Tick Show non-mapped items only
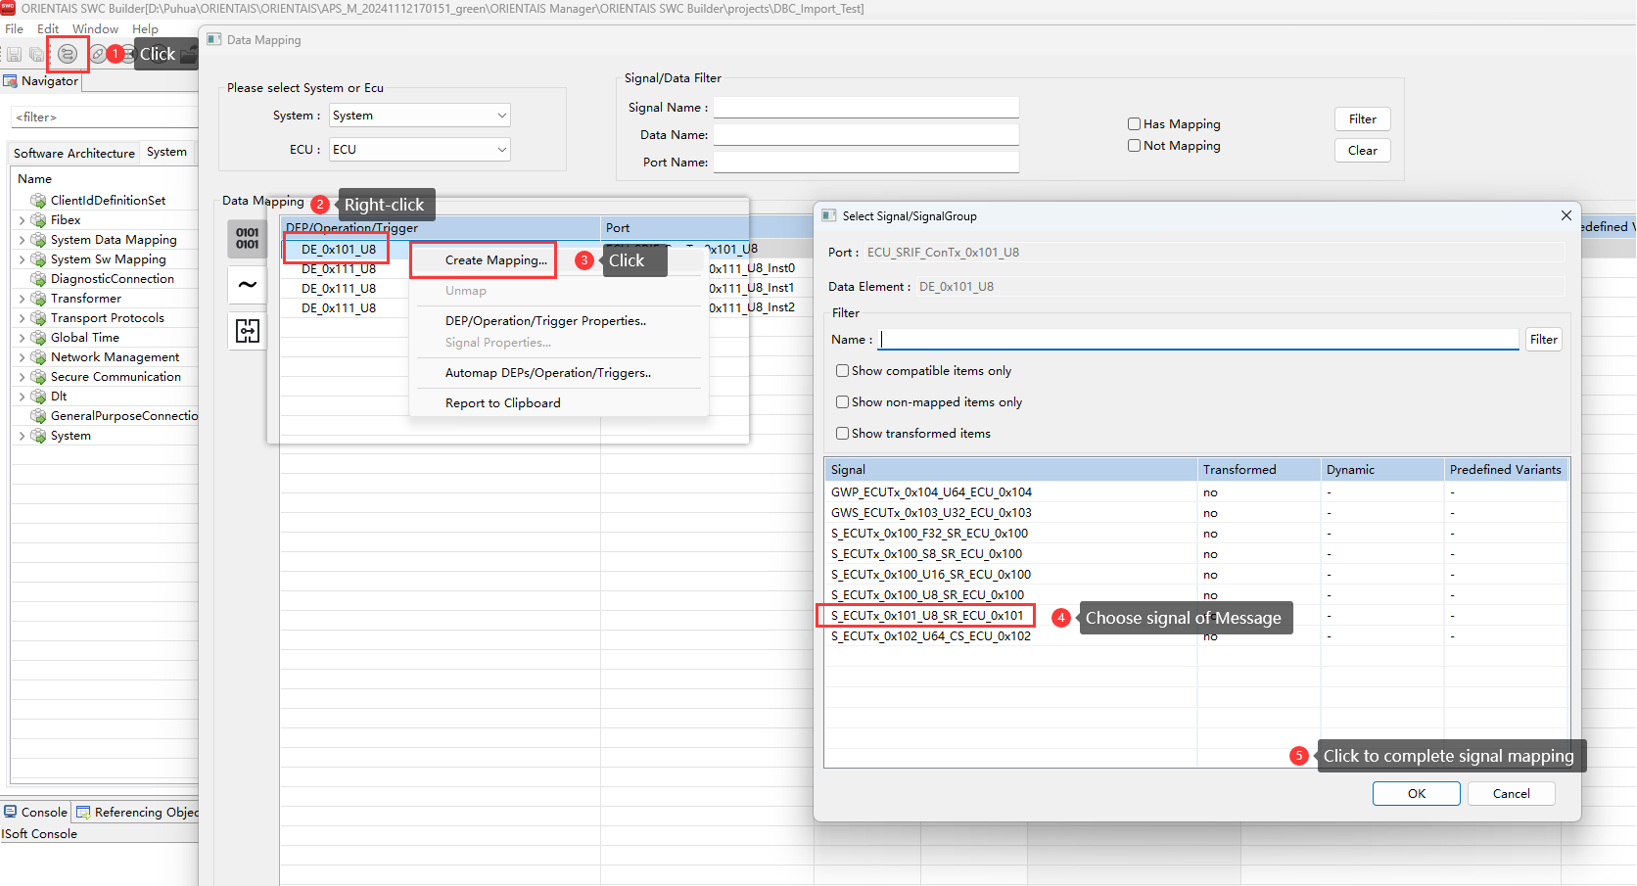 click(842, 402)
